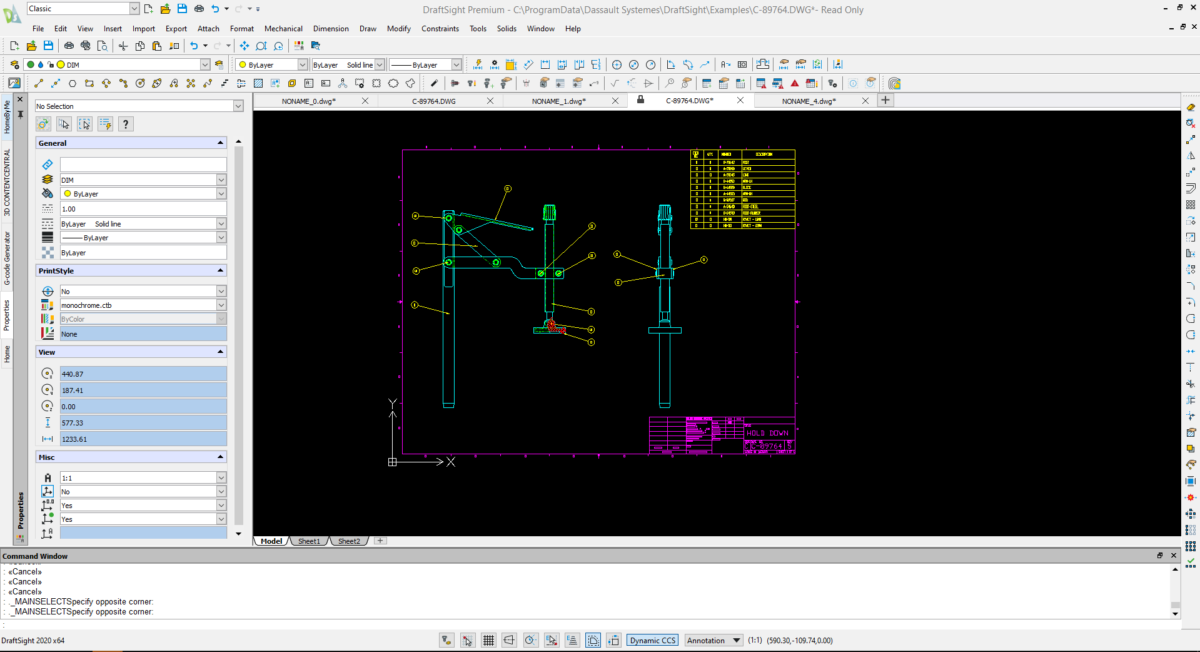This screenshot has height=652, width=1200.
Task: Toggle Grid display in status bar
Action: [489, 640]
